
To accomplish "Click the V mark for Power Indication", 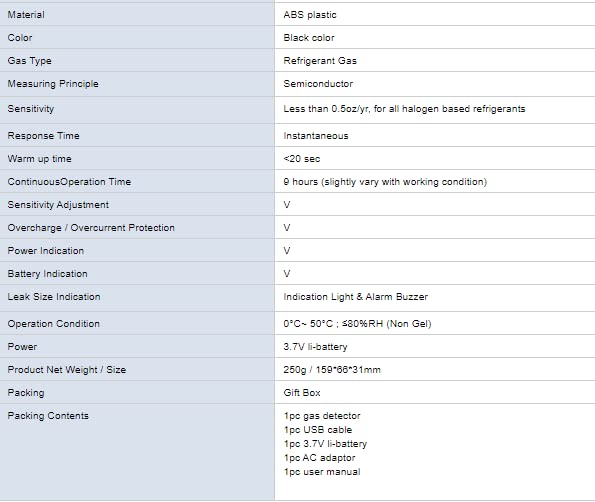I will (287, 251).
